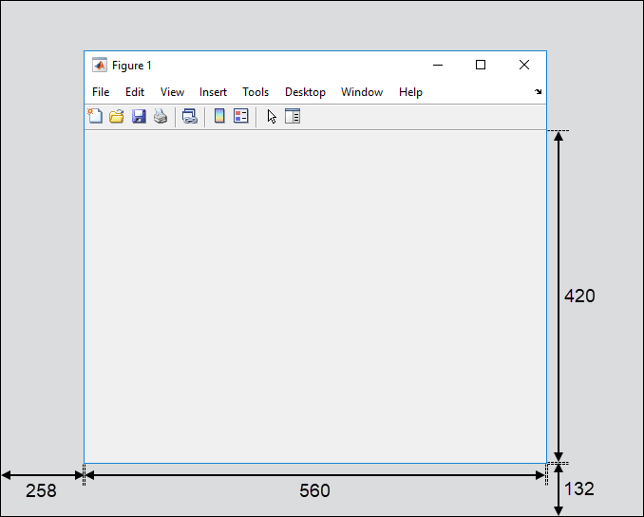Open the Edit menu
Screen dimensions: 644x517
click(x=135, y=92)
